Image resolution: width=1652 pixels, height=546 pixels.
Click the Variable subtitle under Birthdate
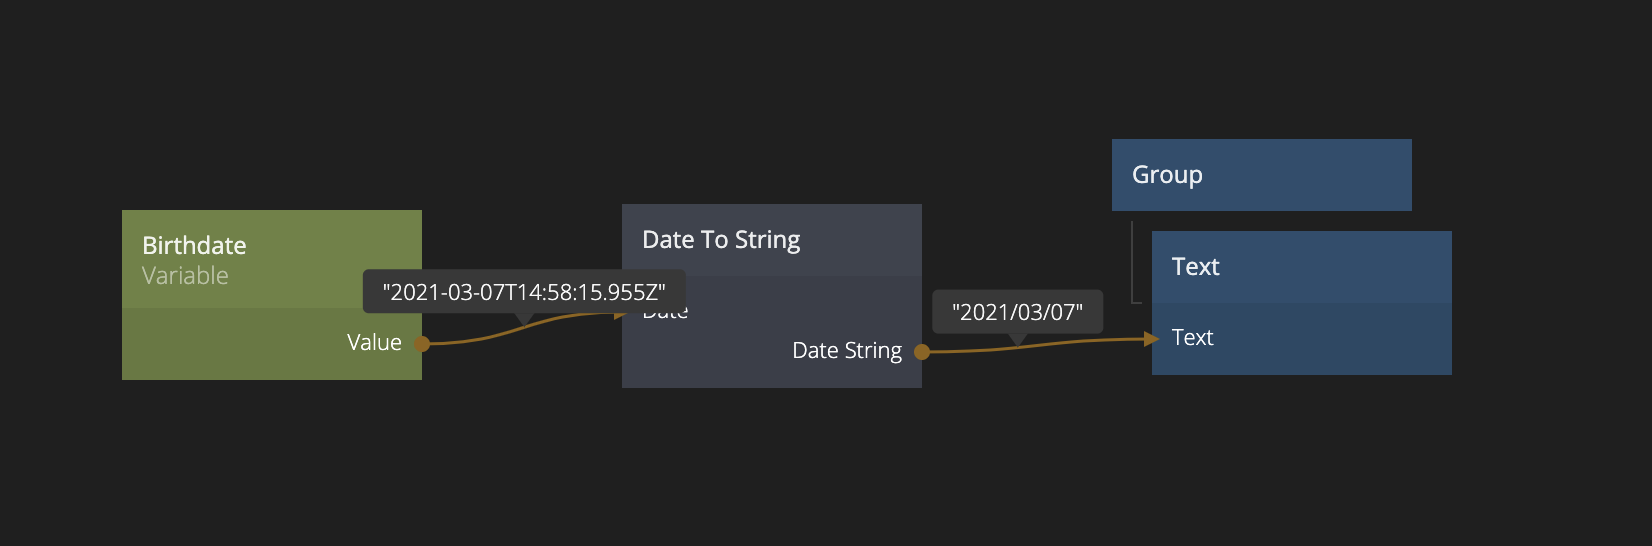185,276
